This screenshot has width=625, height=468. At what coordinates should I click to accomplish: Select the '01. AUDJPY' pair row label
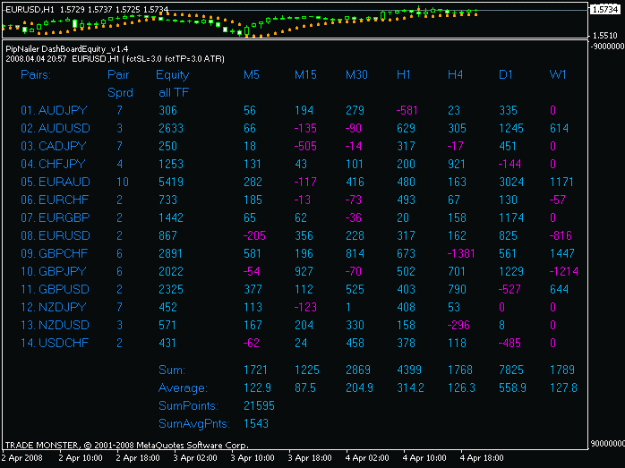tap(54, 110)
